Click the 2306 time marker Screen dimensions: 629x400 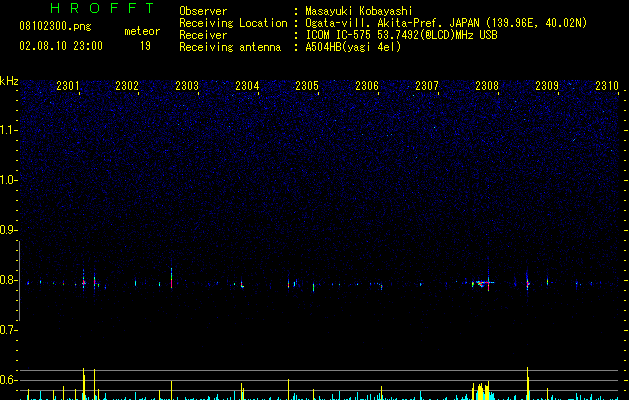click(367, 86)
